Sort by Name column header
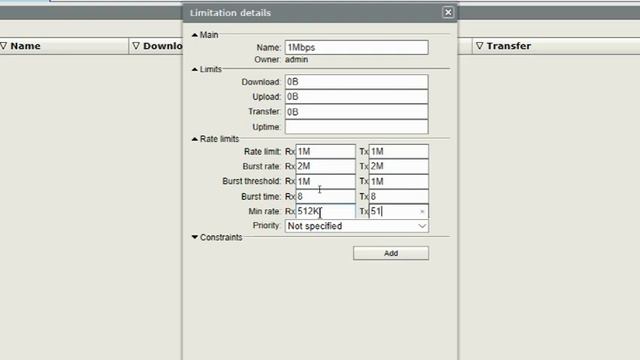This screenshot has width=640, height=360. point(64,46)
